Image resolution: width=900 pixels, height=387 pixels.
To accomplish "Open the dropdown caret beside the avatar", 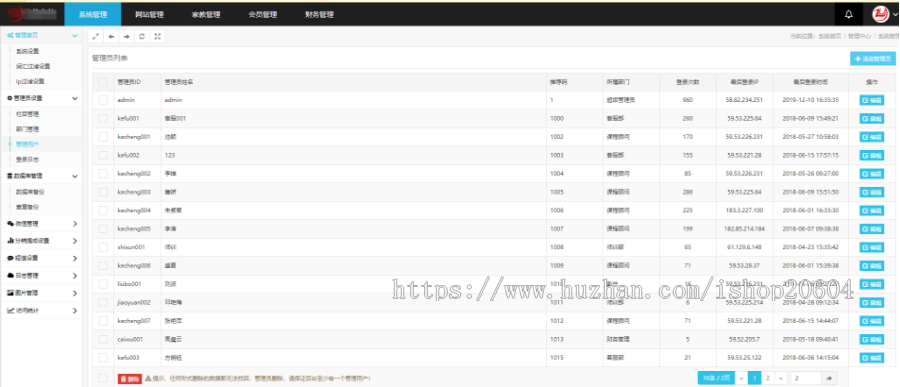I will tap(895, 15).
